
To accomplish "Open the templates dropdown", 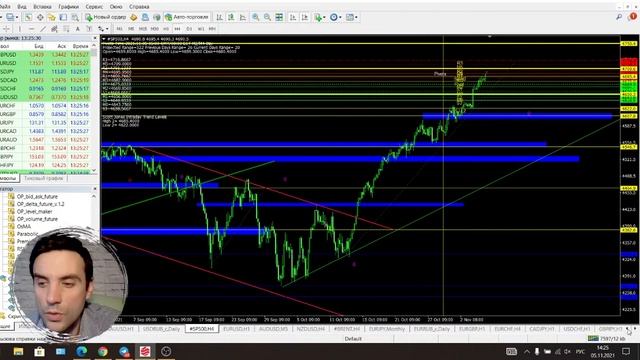I will (x=351, y=17).
